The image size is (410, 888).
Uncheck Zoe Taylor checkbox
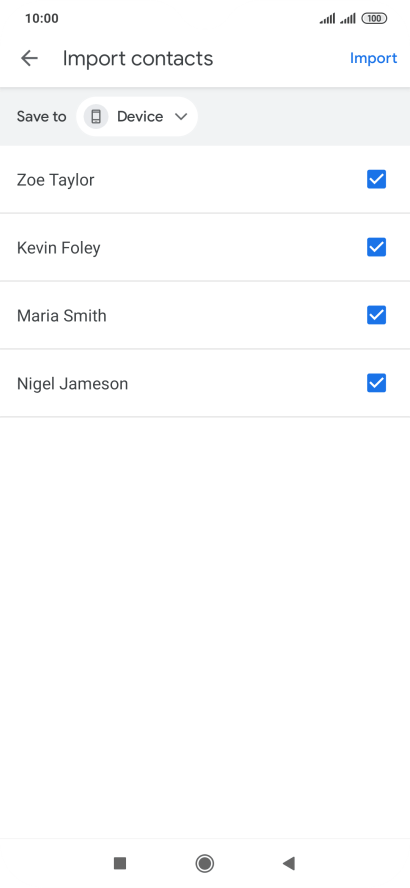tap(377, 180)
